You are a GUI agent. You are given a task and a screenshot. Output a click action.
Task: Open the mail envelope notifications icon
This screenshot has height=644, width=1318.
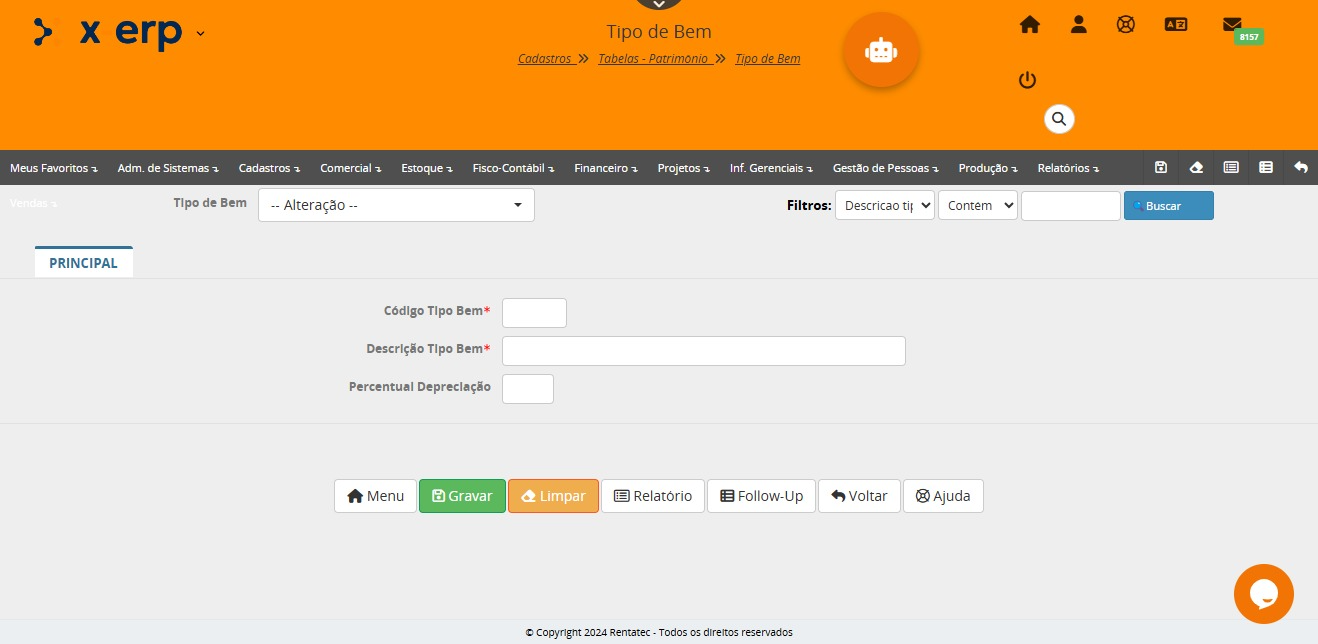[1232, 25]
